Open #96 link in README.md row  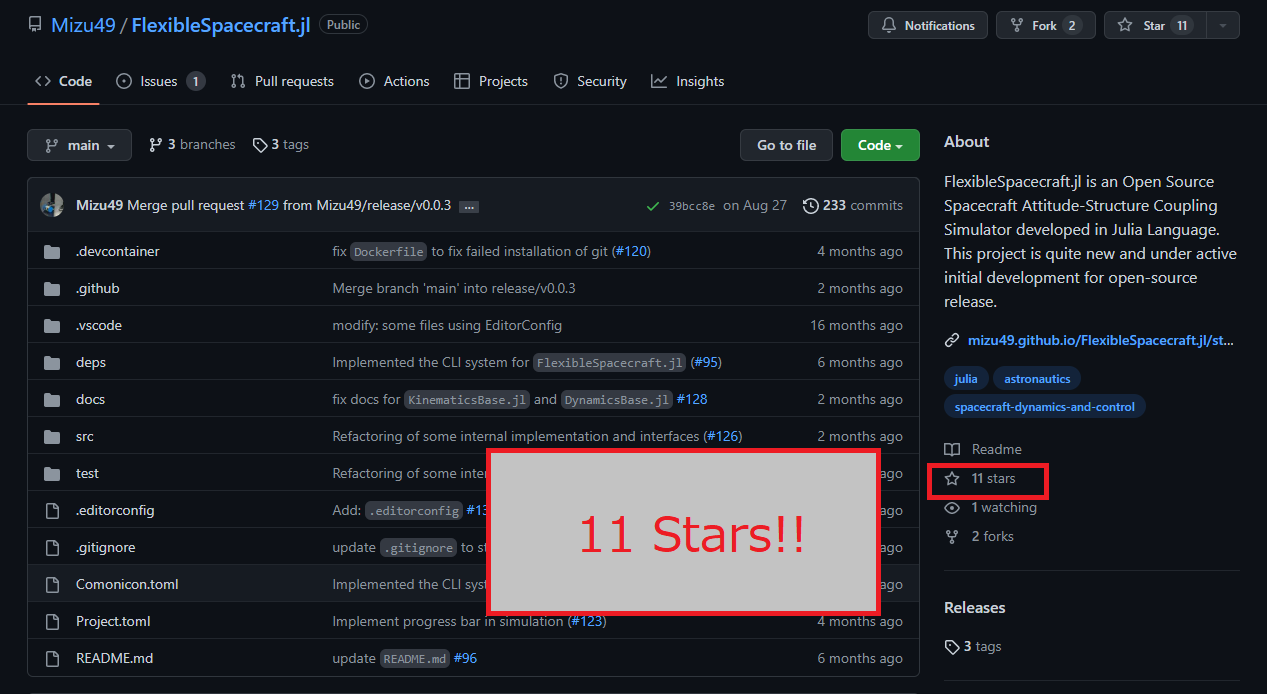[x=465, y=658]
